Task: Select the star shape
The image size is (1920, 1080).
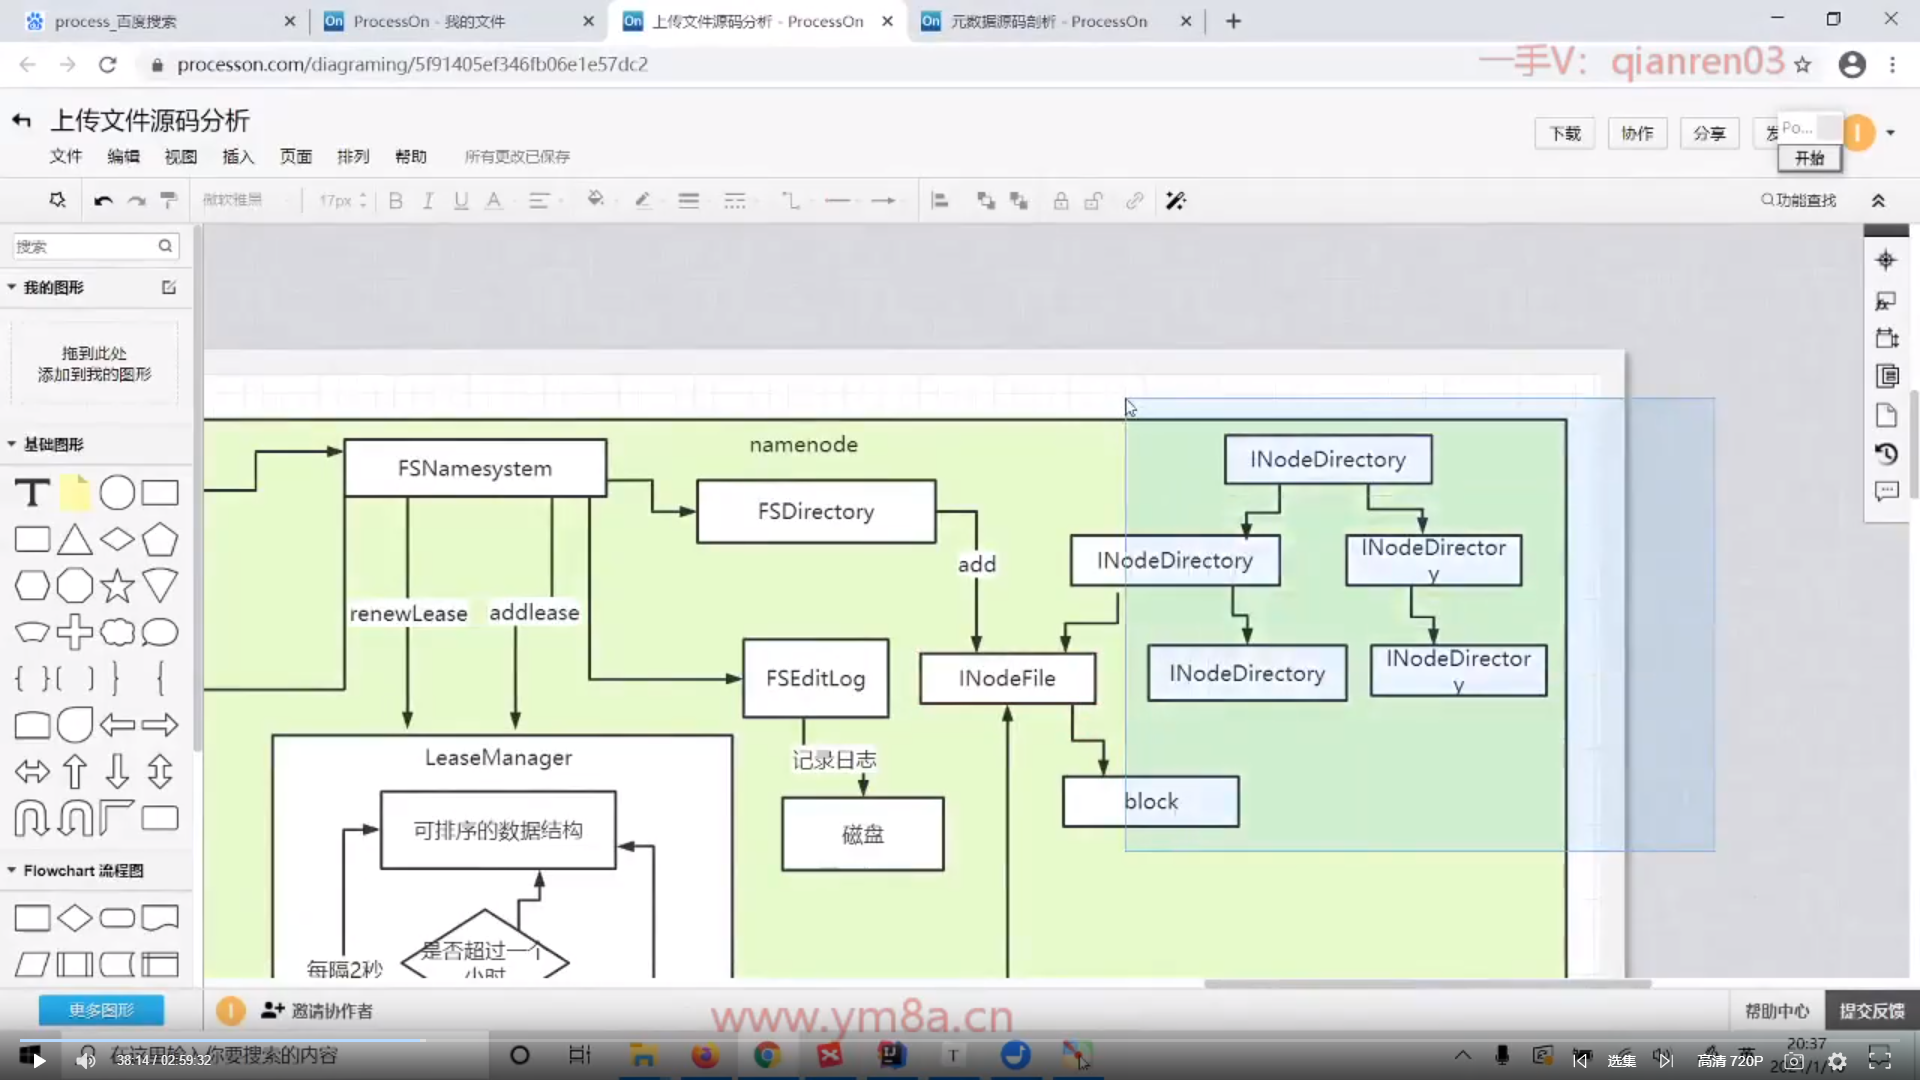Action: (117, 586)
